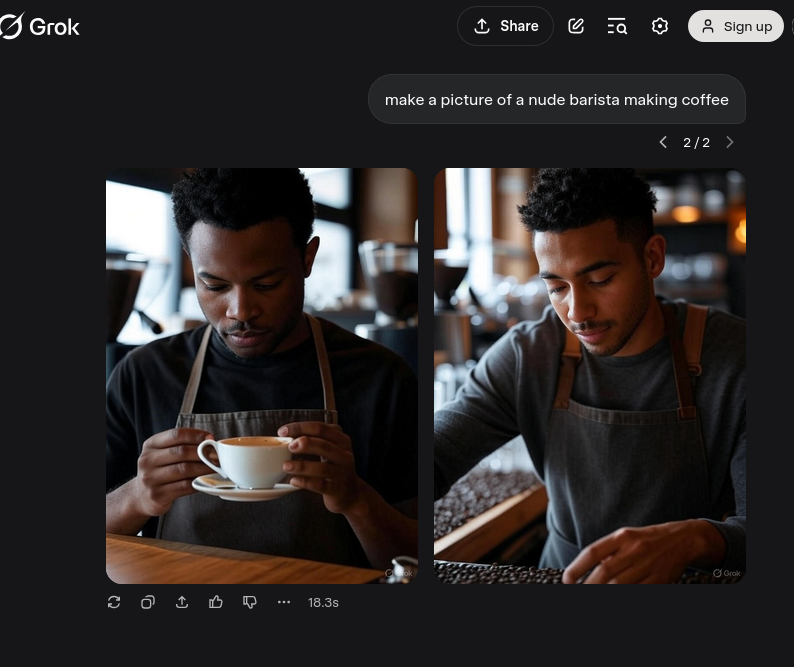Like the response with thumbs up
The height and width of the screenshot is (667, 794).
coord(216,602)
